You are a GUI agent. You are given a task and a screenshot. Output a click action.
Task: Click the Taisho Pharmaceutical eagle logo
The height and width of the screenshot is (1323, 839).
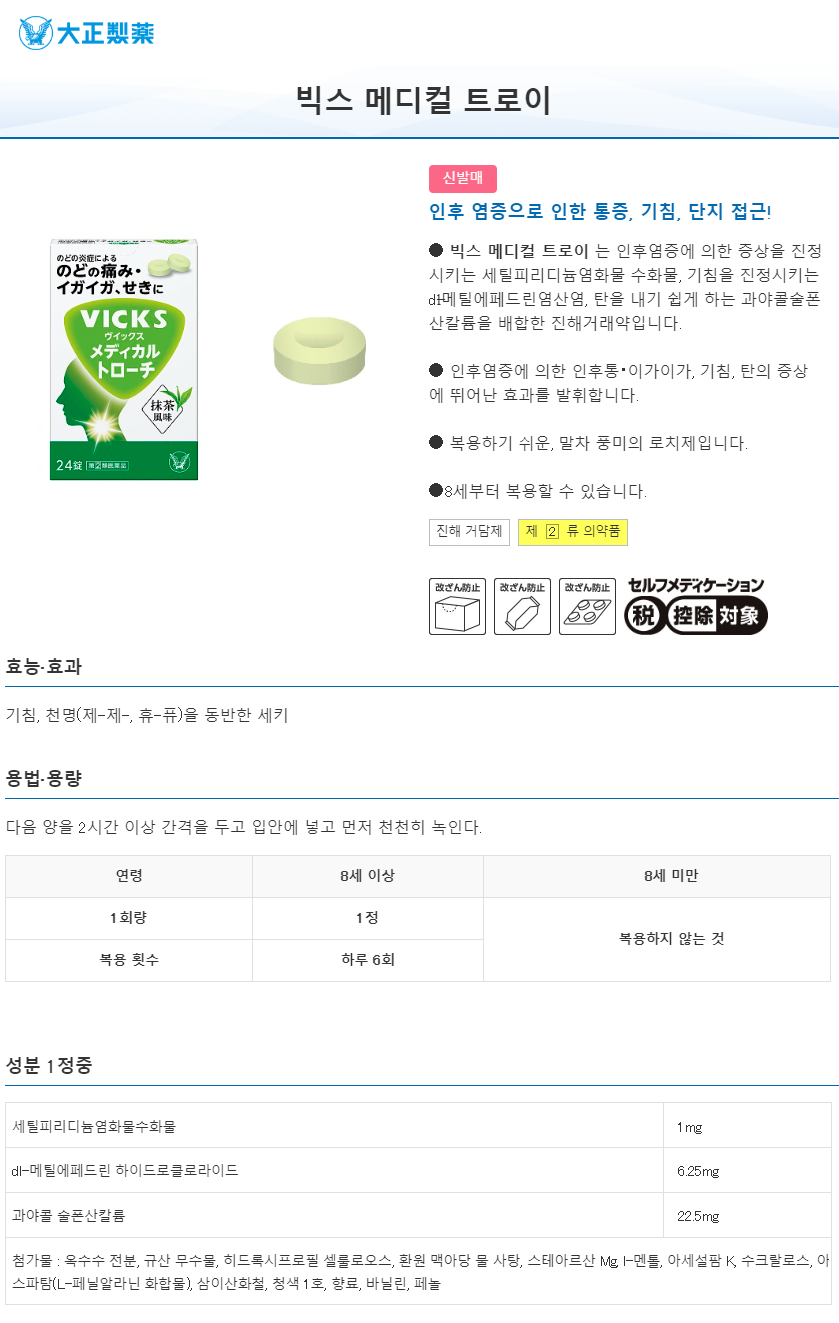(x=35, y=33)
